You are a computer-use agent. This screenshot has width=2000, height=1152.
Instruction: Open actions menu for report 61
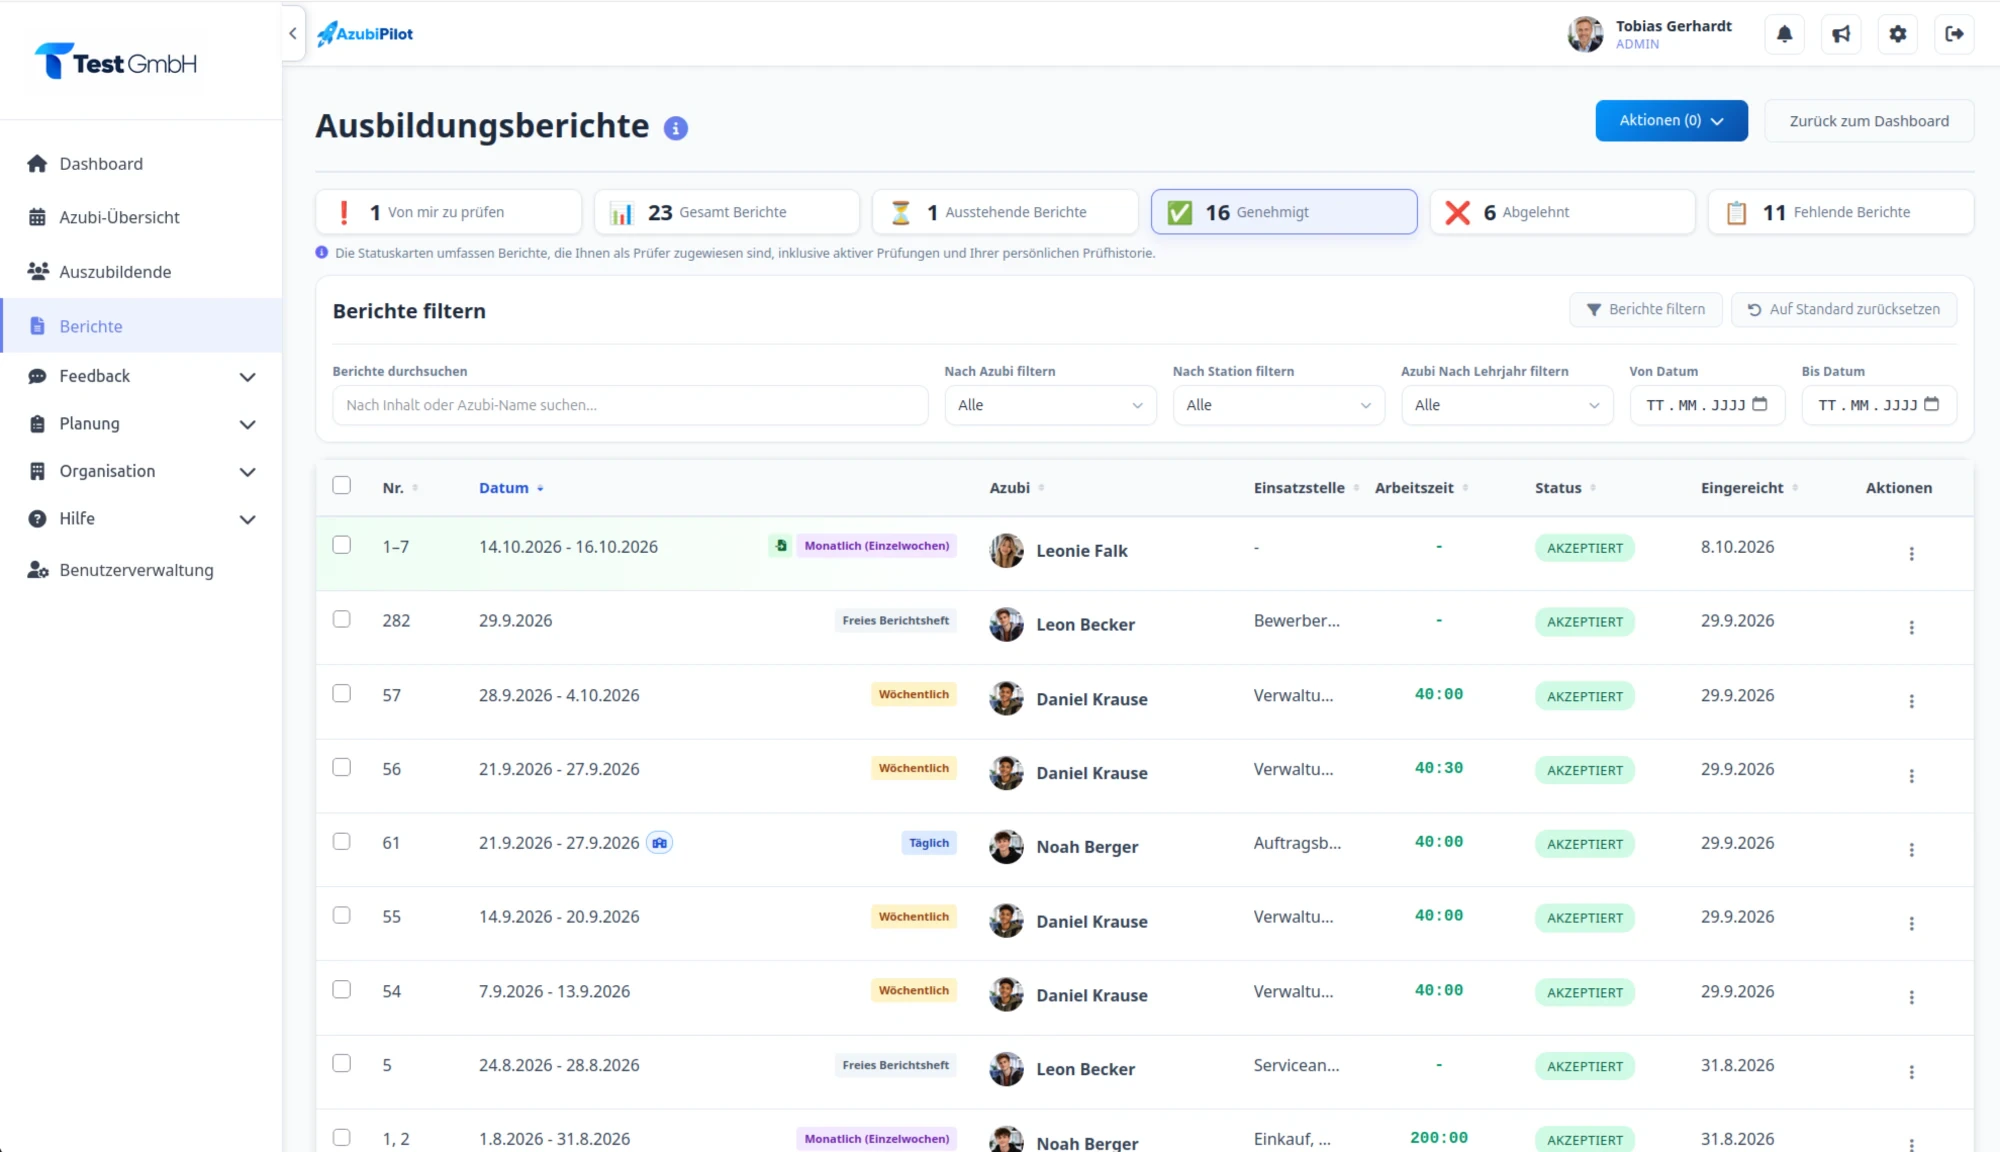pyautogui.click(x=1911, y=849)
